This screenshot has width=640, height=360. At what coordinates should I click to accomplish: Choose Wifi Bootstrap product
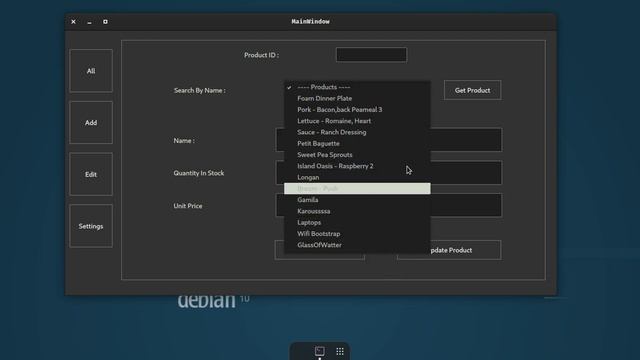coord(357,233)
